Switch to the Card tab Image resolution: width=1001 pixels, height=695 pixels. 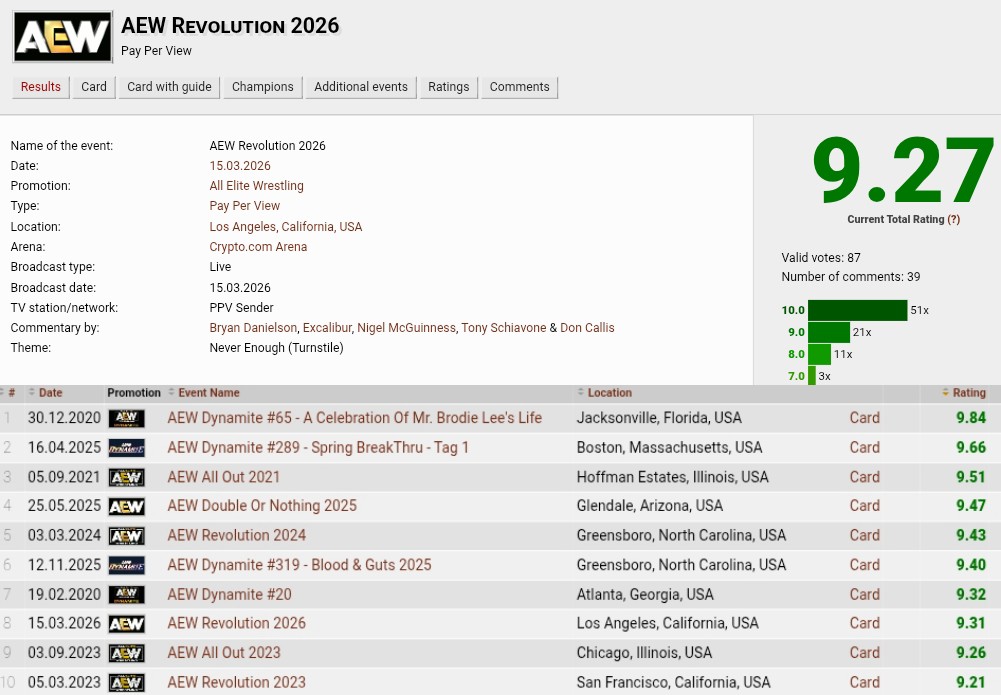pos(94,87)
